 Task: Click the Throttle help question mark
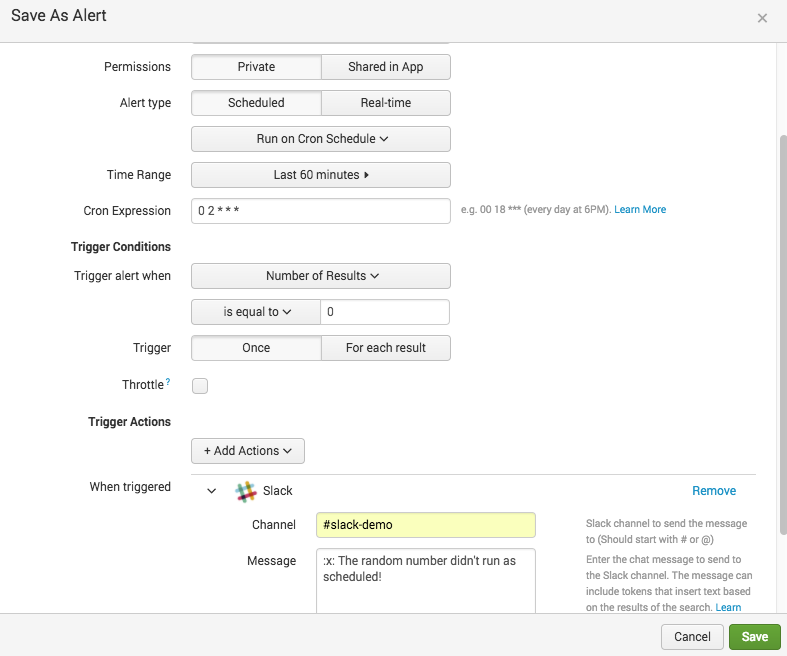click(166, 383)
